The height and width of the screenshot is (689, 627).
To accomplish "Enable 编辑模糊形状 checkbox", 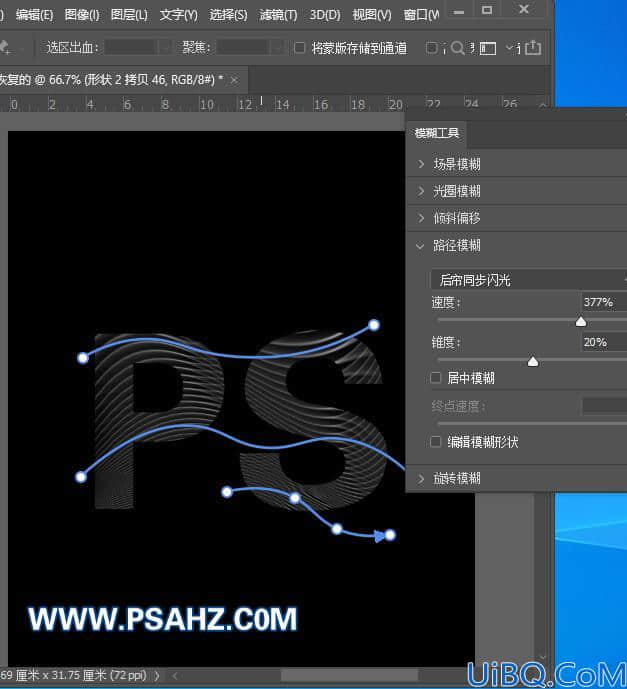I will 435,441.
